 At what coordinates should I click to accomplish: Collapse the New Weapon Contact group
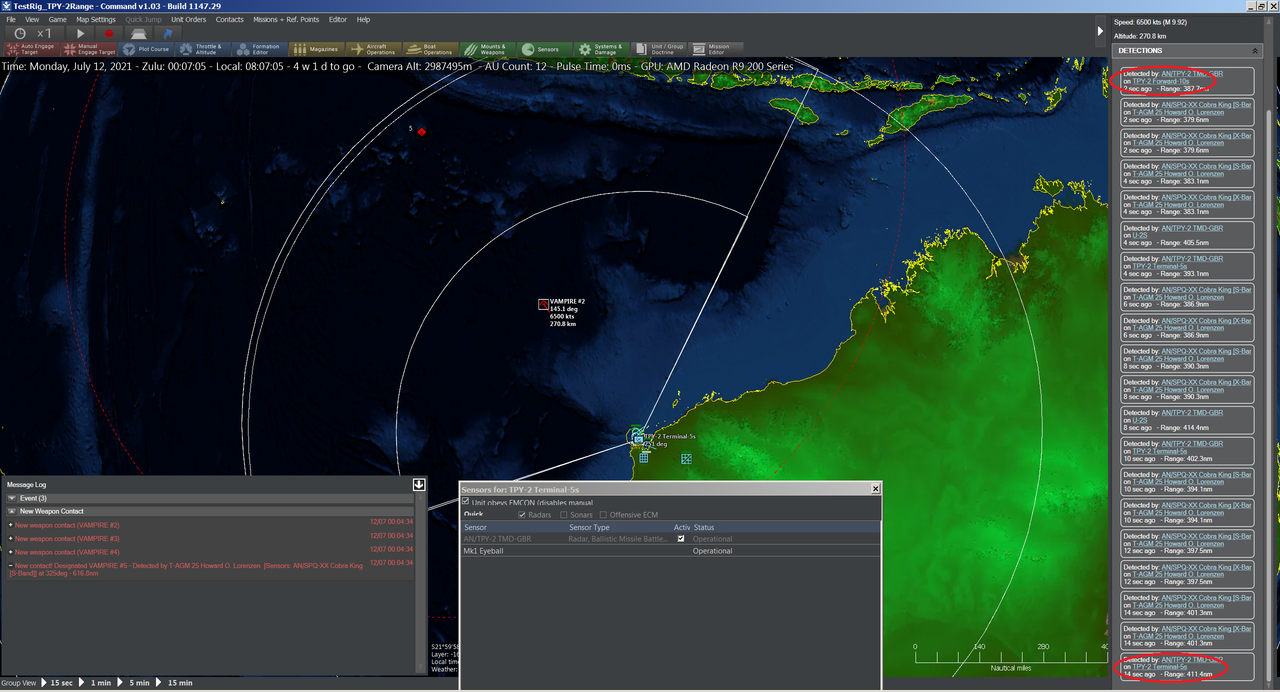point(12,511)
